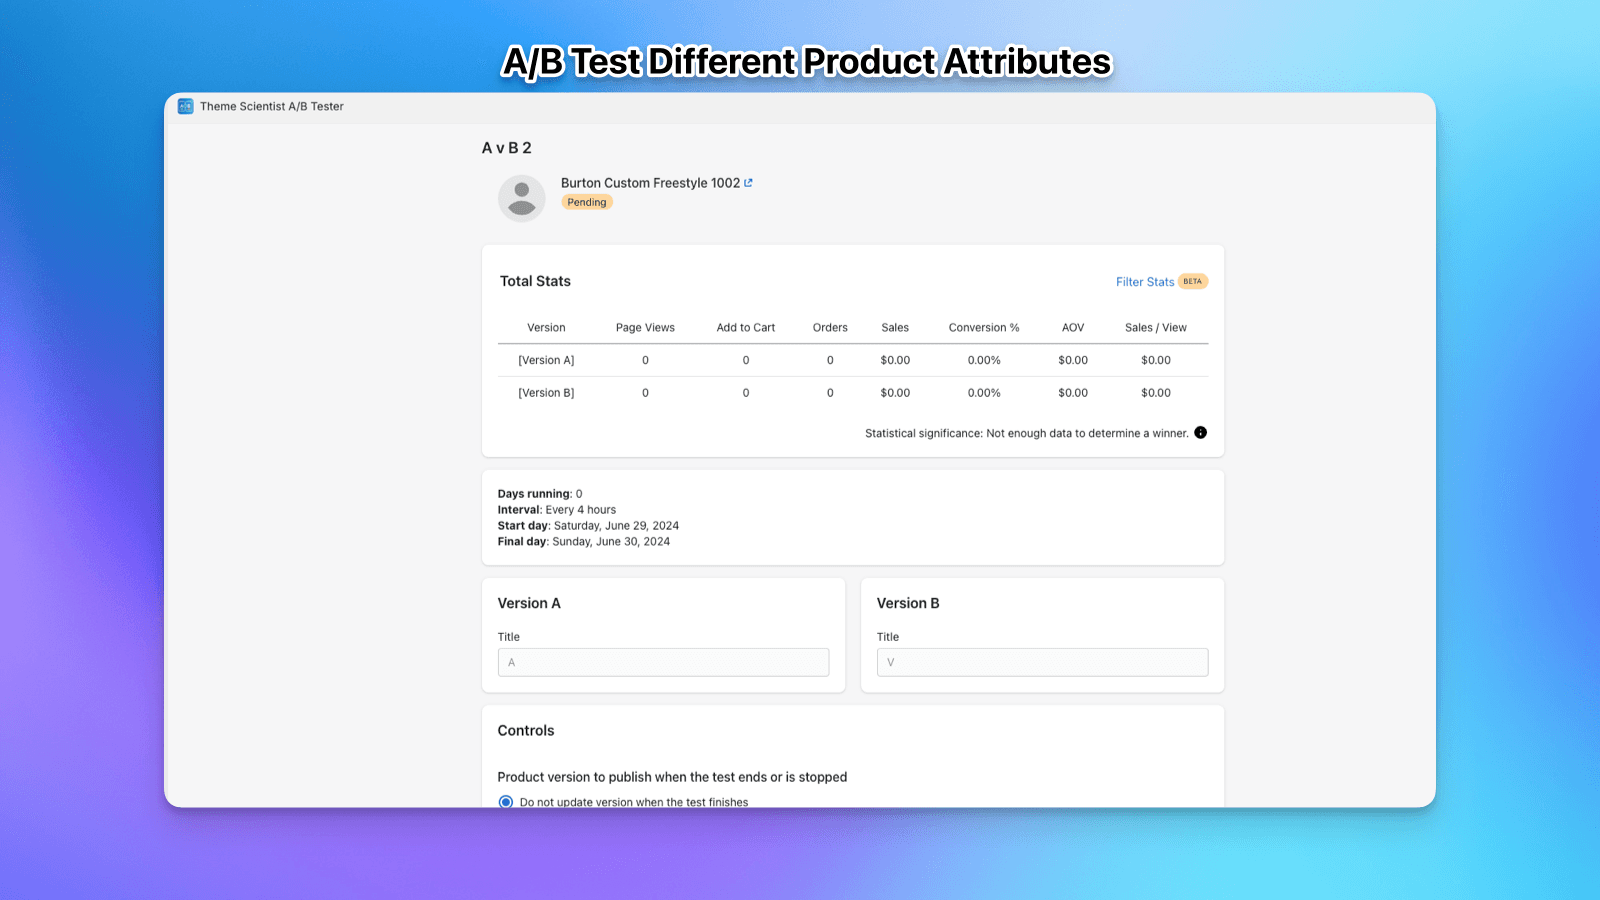
Task: Click the Page Views column header
Action: click(645, 327)
